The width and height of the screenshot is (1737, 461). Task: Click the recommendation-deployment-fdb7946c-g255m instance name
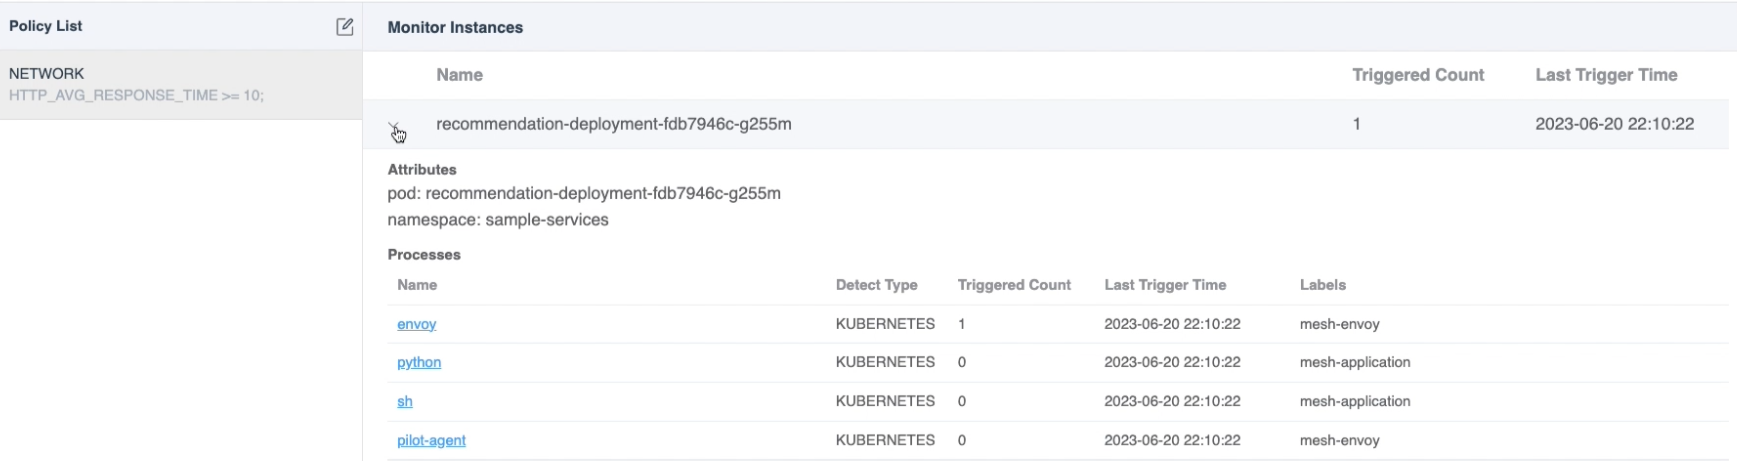coord(613,124)
